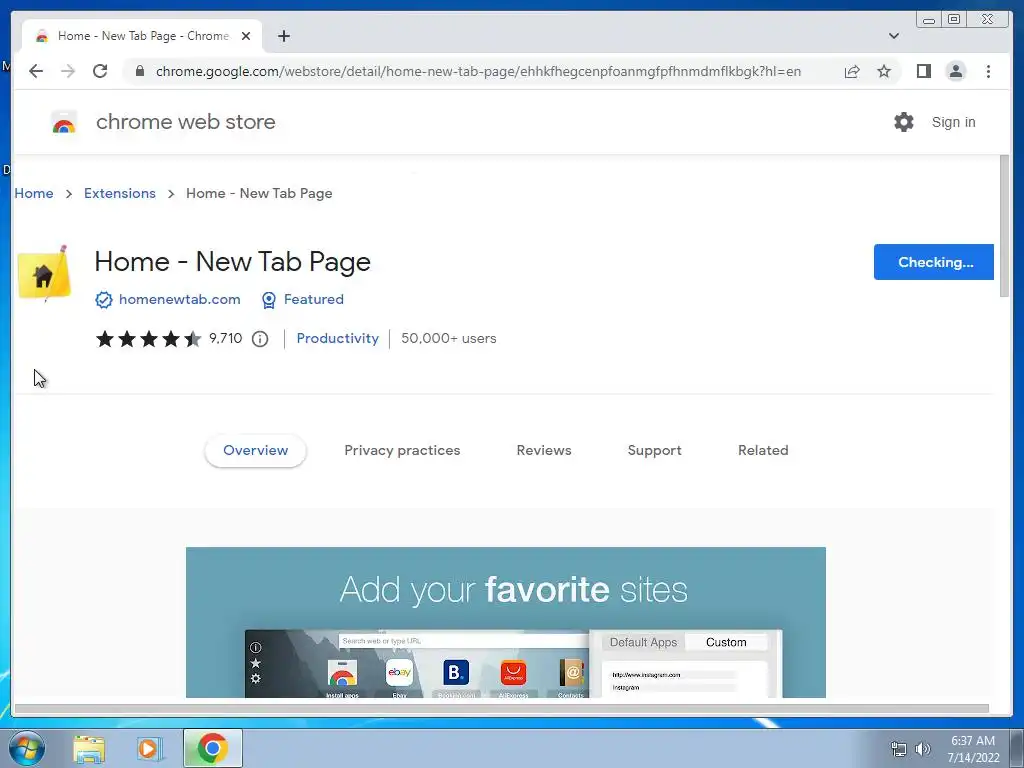Click the Show desktop button
This screenshot has width=1024, height=768.
coord(1017,748)
